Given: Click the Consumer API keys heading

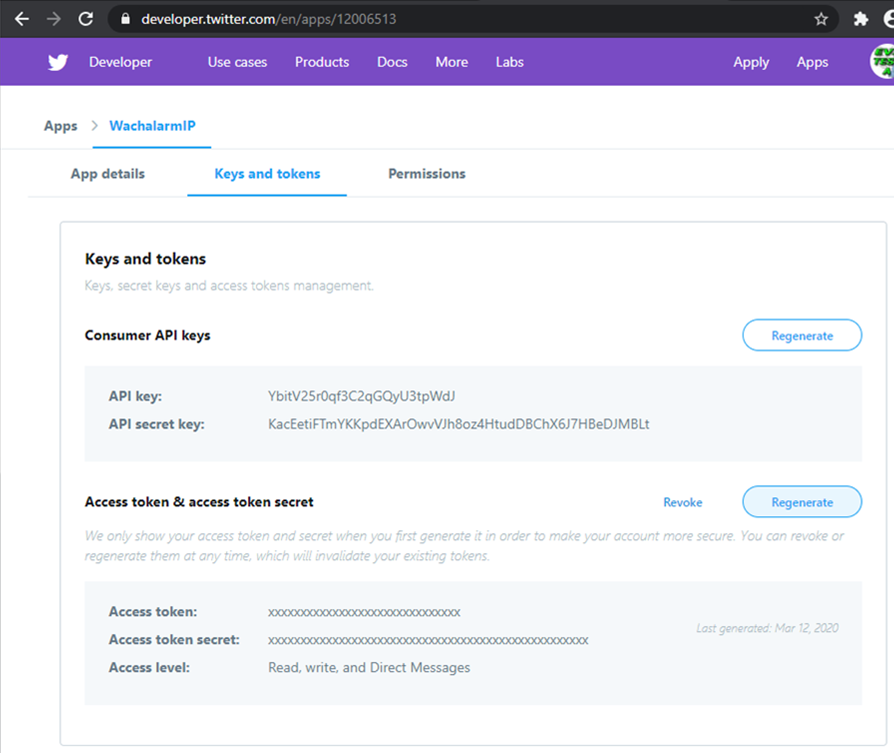Looking at the screenshot, I should [148, 335].
